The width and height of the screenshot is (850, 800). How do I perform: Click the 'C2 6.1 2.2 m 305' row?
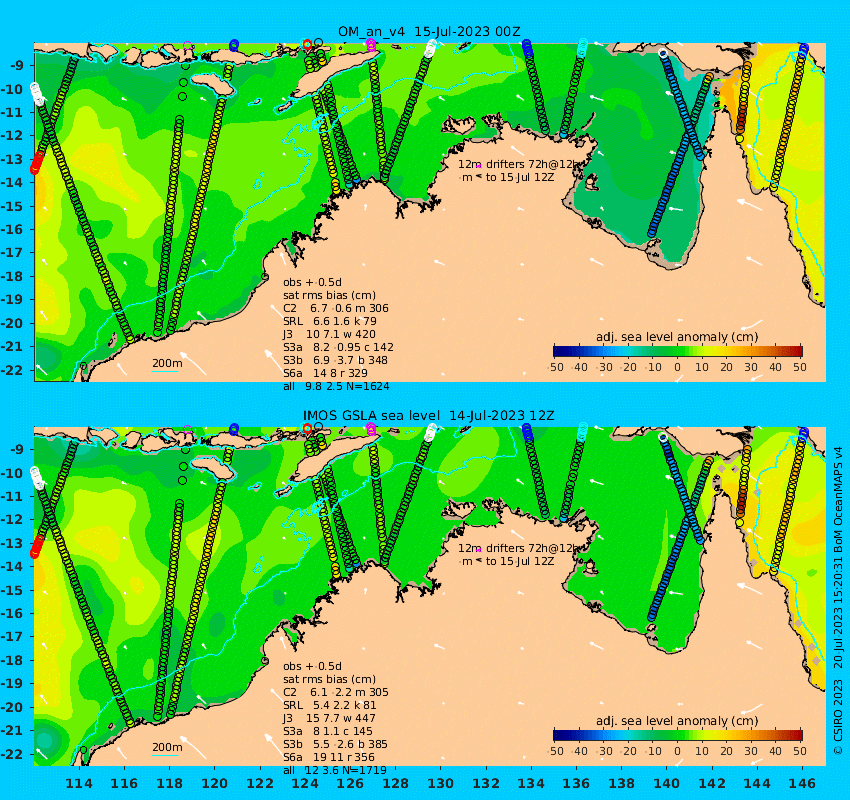336,692
